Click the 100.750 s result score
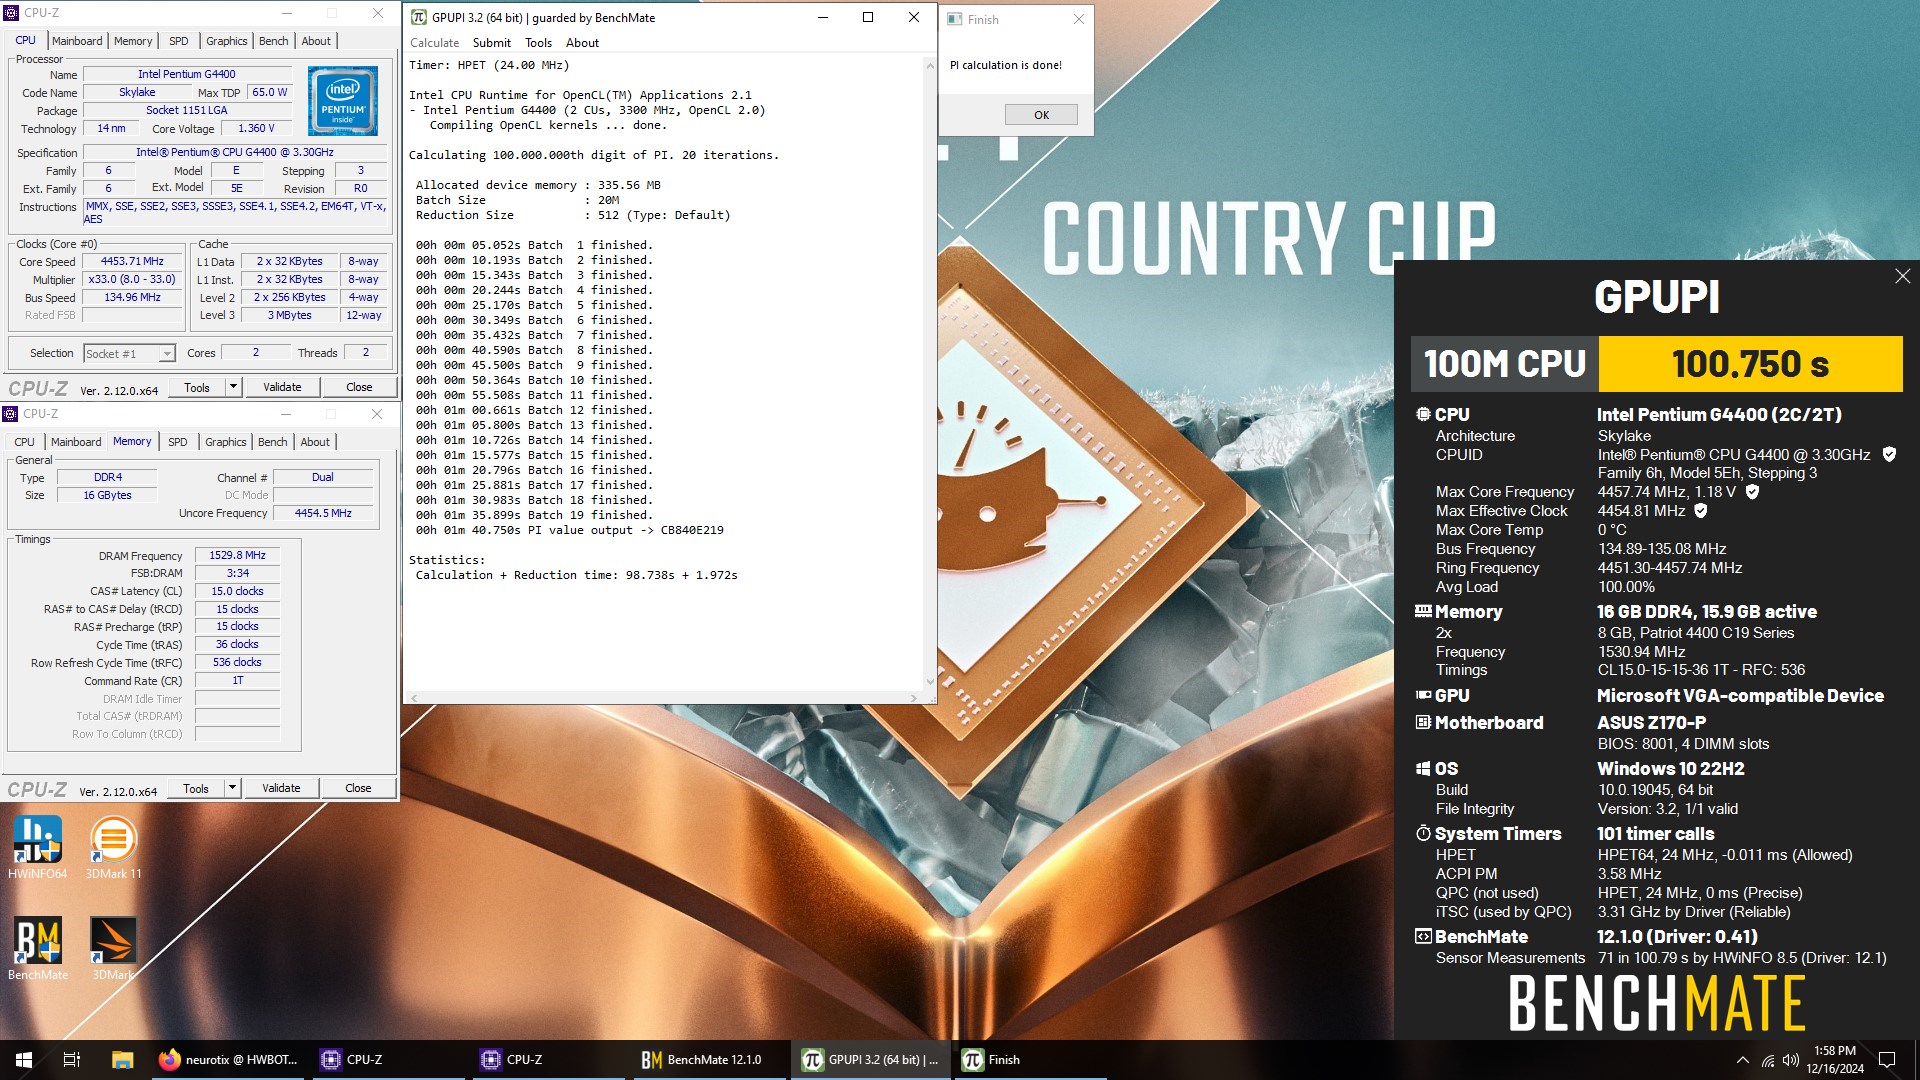1920x1080 pixels. point(1750,364)
